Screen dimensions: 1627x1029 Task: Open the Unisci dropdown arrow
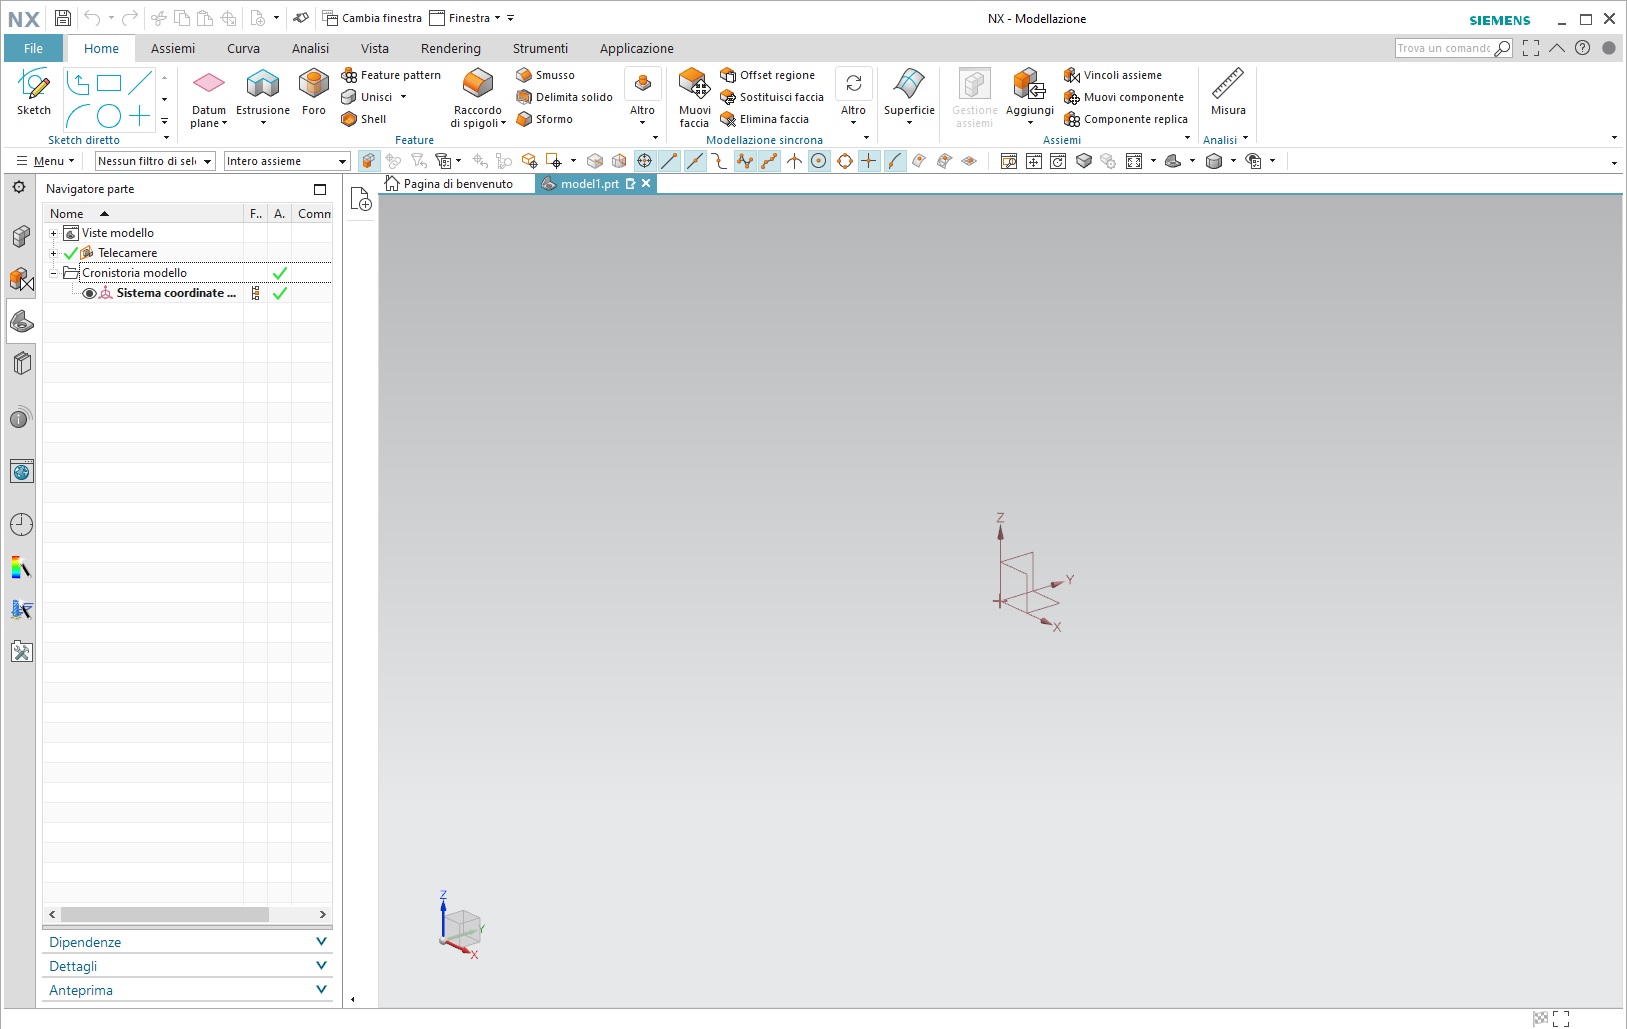[404, 97]
